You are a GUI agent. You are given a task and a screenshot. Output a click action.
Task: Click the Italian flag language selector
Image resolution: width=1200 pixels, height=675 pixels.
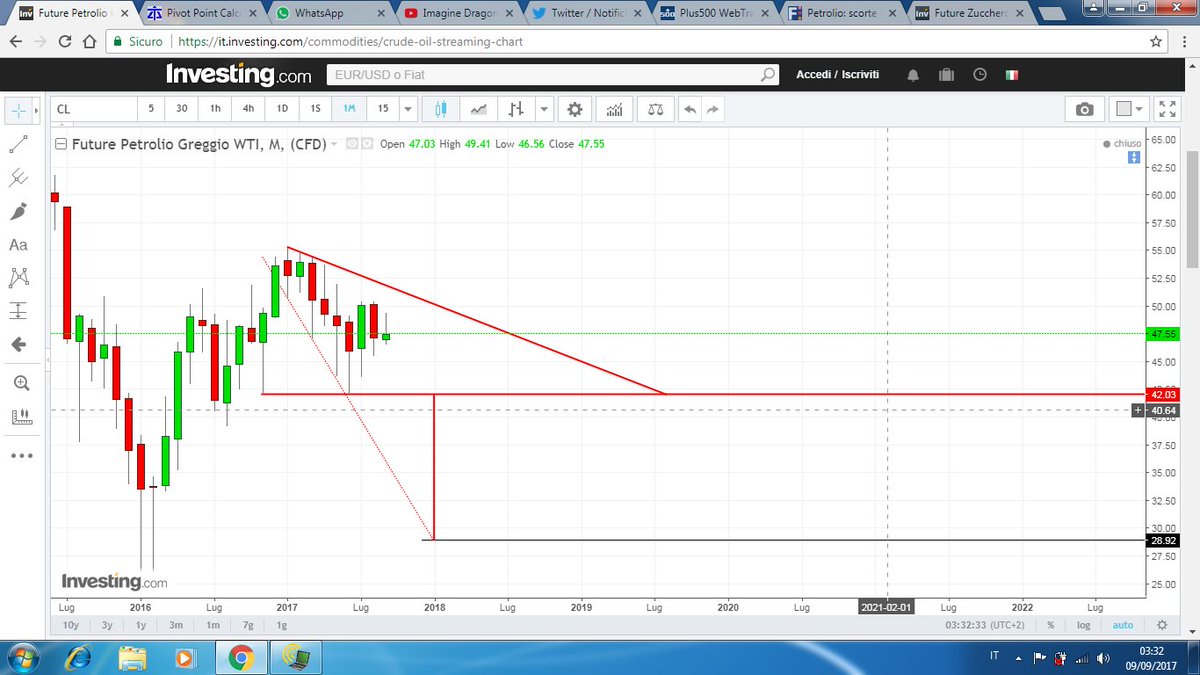click(x=1012, y=75)
